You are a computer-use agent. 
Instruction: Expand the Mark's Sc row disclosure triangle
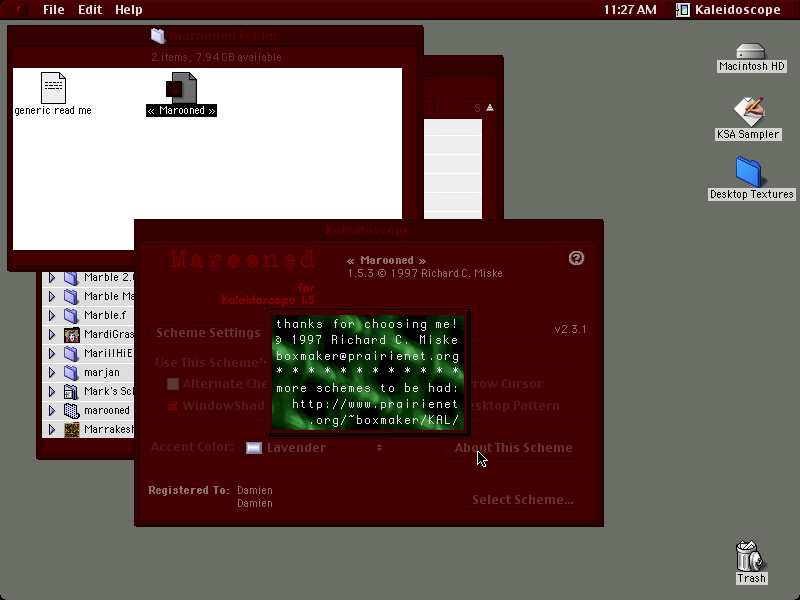point(52,391)
